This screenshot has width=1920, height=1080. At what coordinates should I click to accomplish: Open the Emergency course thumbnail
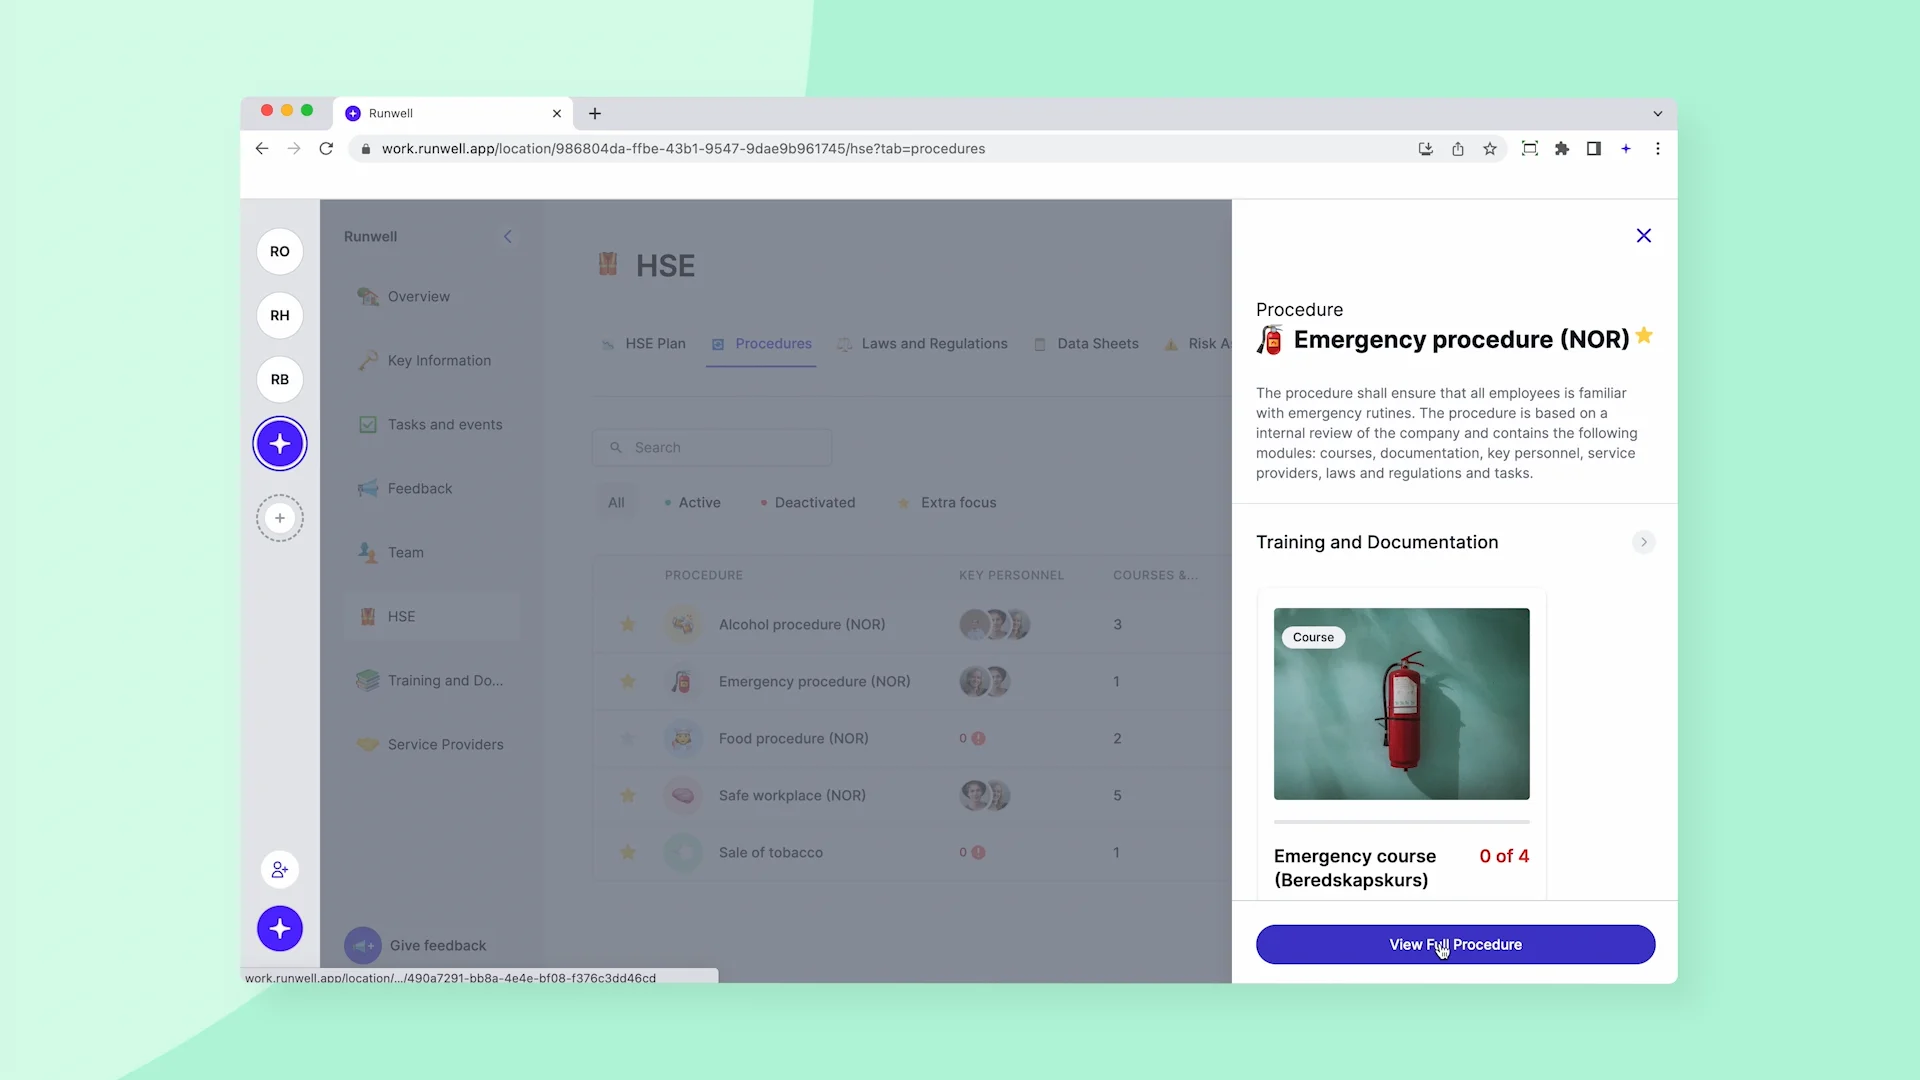(1401, 704)
